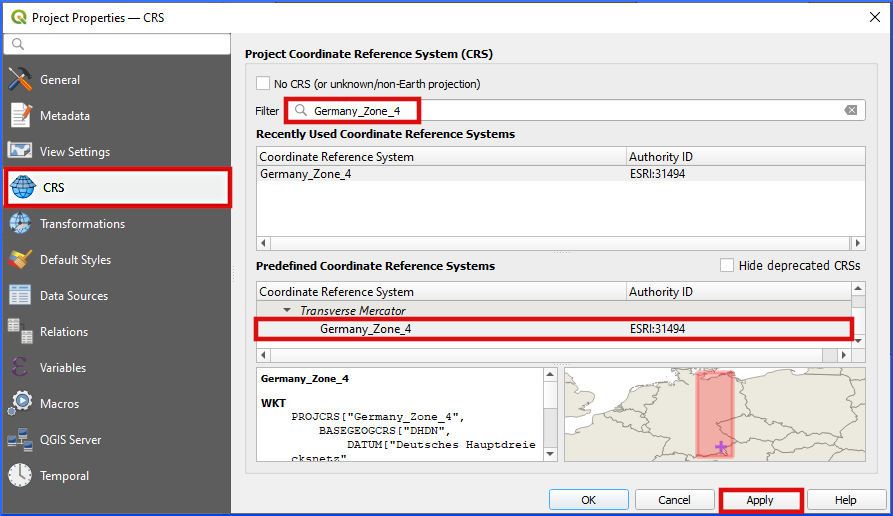Image resolution: width=893 pixels, height=516 pixels.
Task: Click left arrow of recent list scrollbar
Action: pyautogui.click(x=263, y=243)
